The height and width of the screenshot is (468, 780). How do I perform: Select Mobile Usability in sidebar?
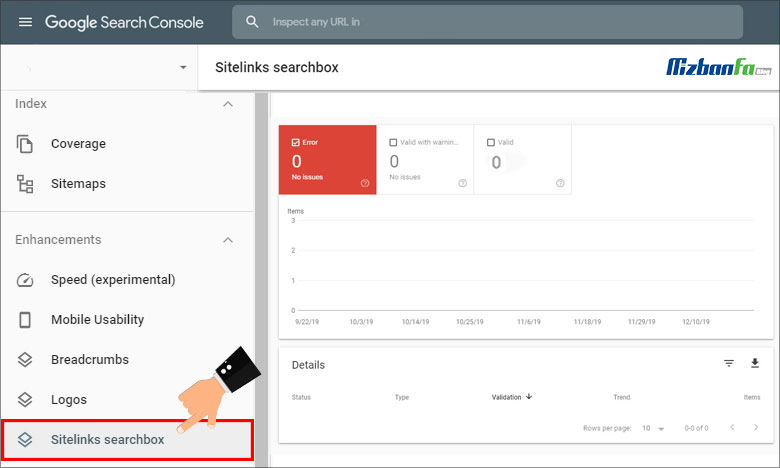tap(97, 320)
